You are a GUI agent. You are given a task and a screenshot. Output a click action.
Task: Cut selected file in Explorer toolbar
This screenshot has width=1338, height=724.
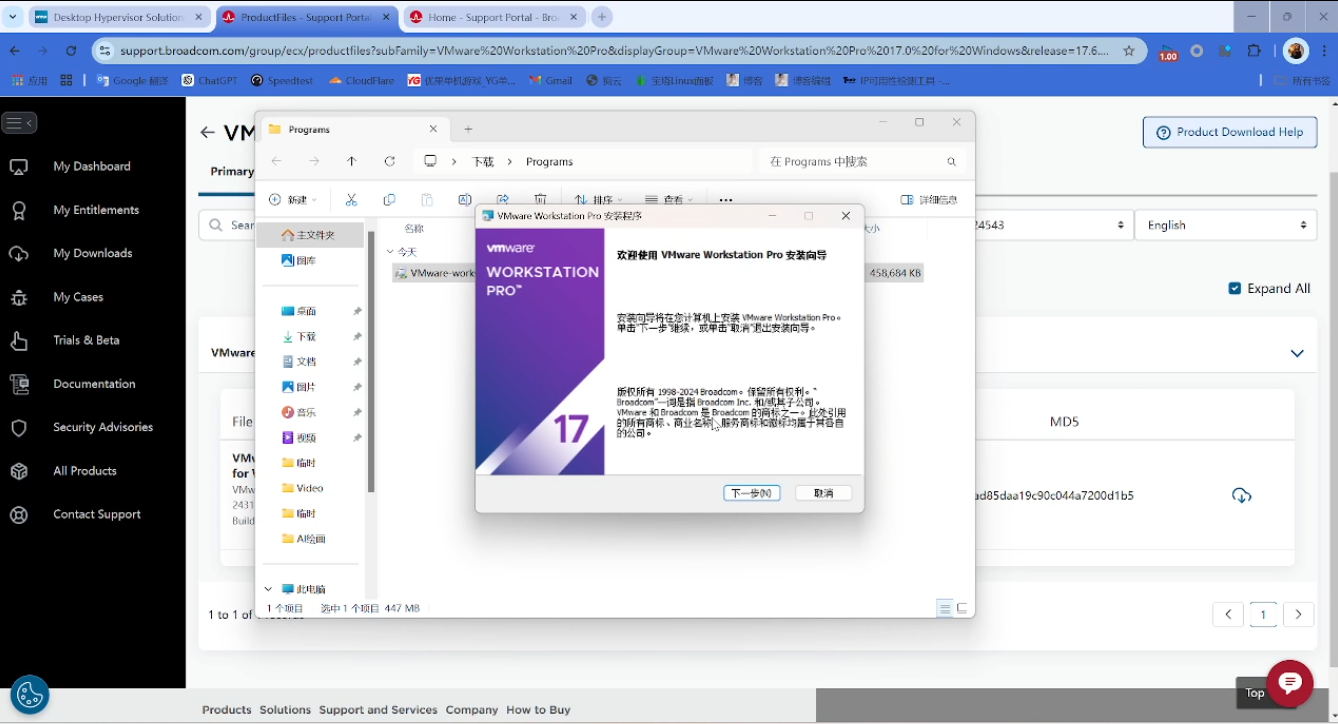[x=351, y=200]
